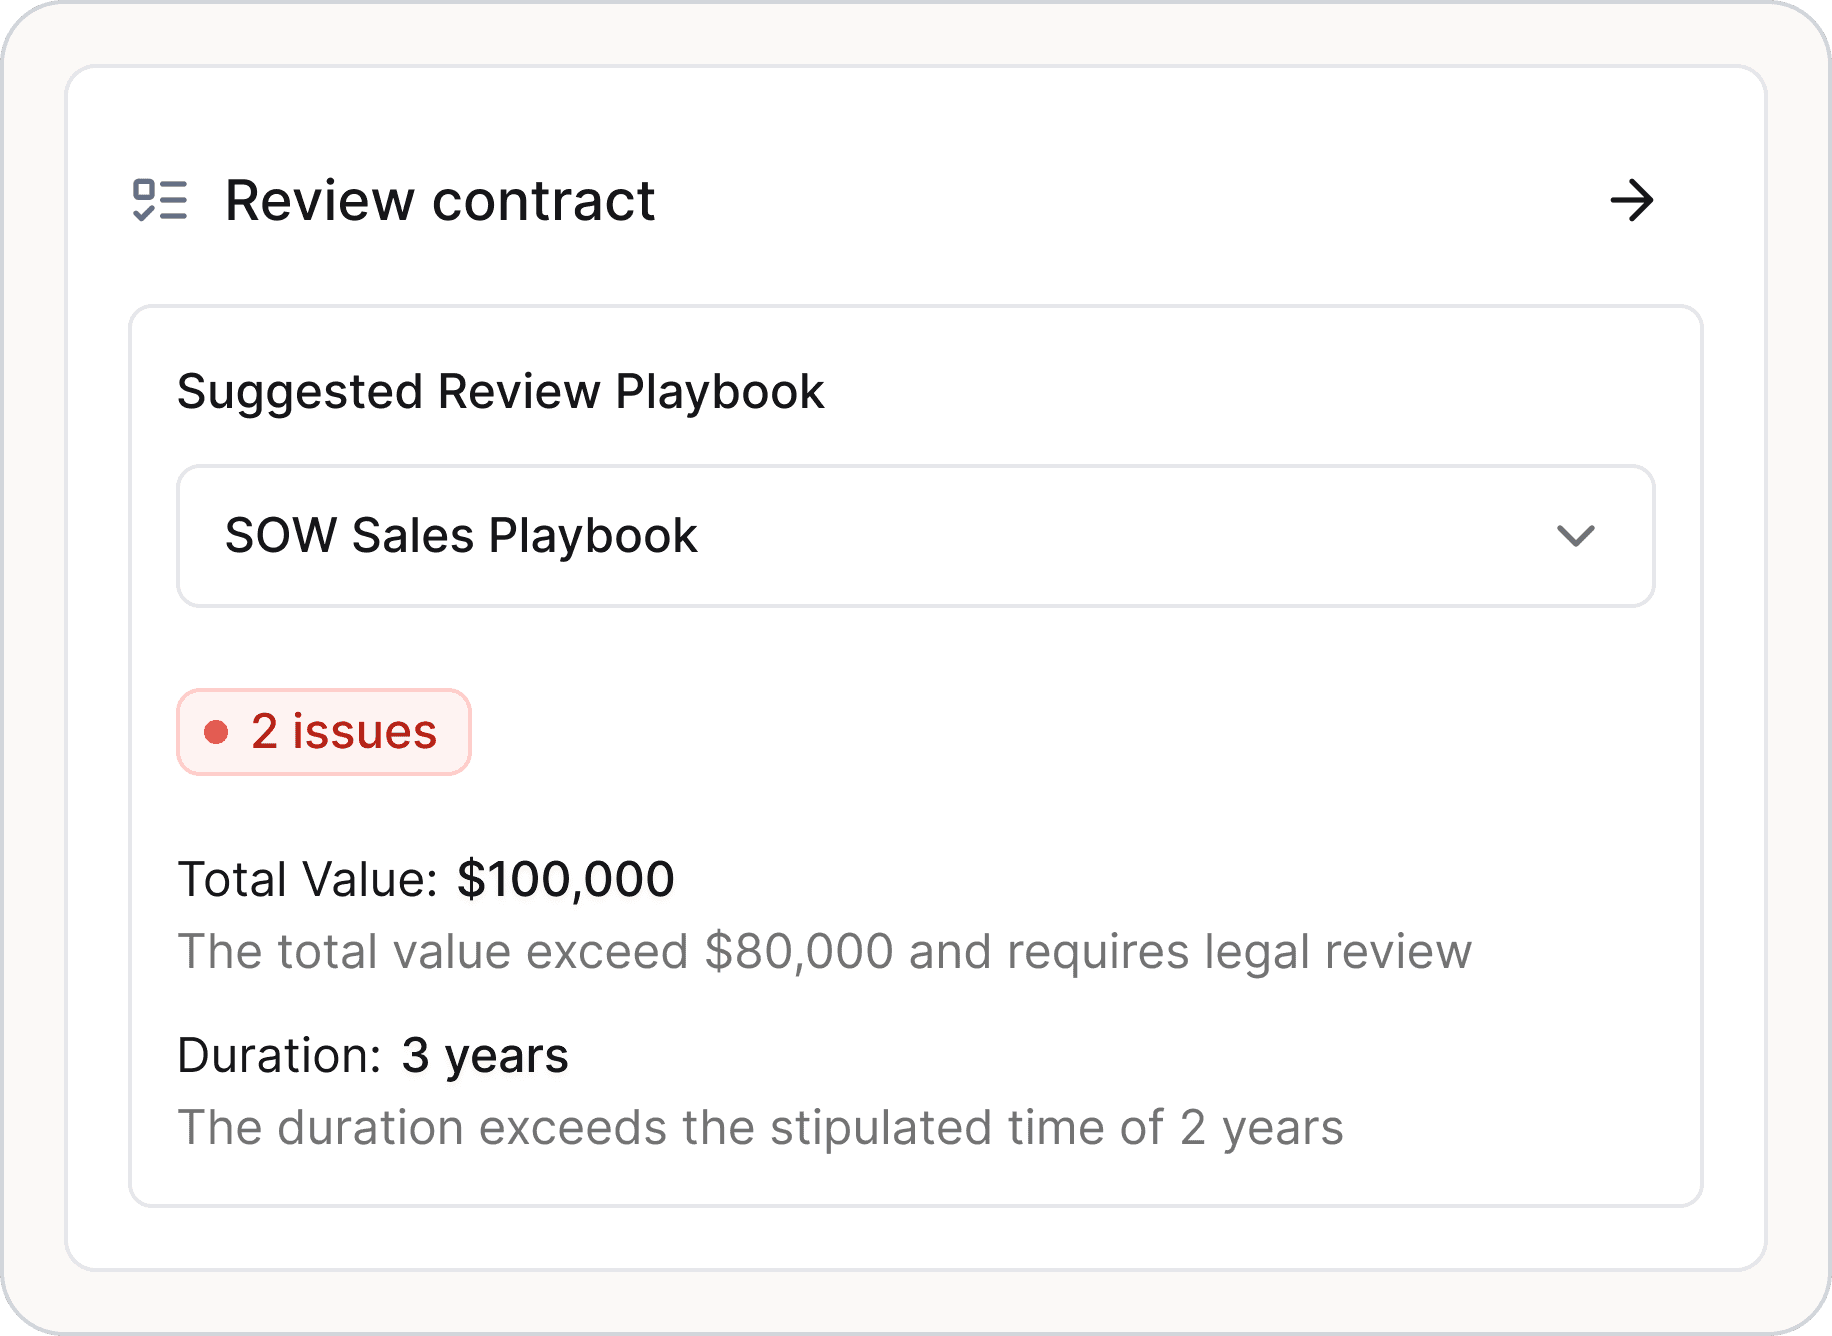Image resolution: width=1832 pixels, height=1336 pixels.
Task: Select the $100,000 value
Action: 565,880
